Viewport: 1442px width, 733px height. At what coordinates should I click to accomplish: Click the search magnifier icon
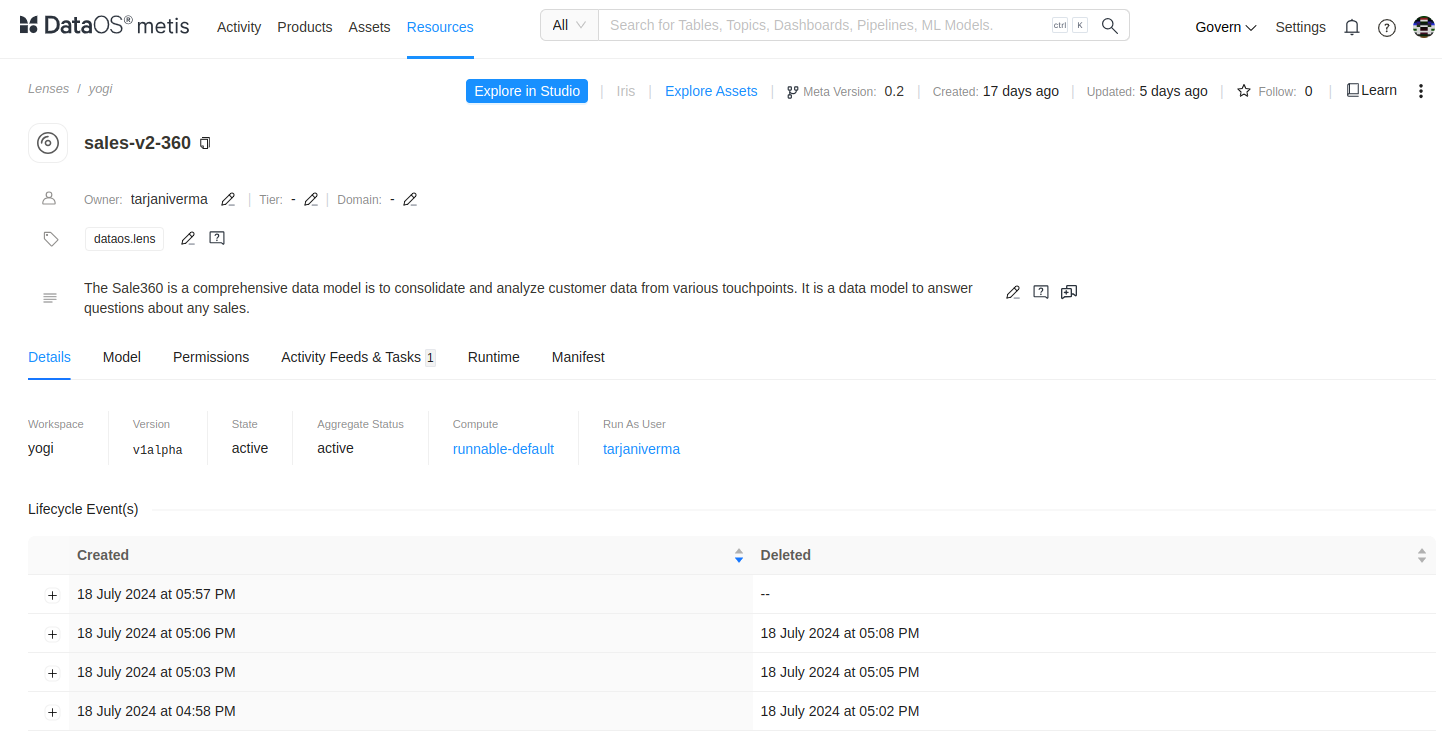pyautogui.click(x=1109, y=25)
